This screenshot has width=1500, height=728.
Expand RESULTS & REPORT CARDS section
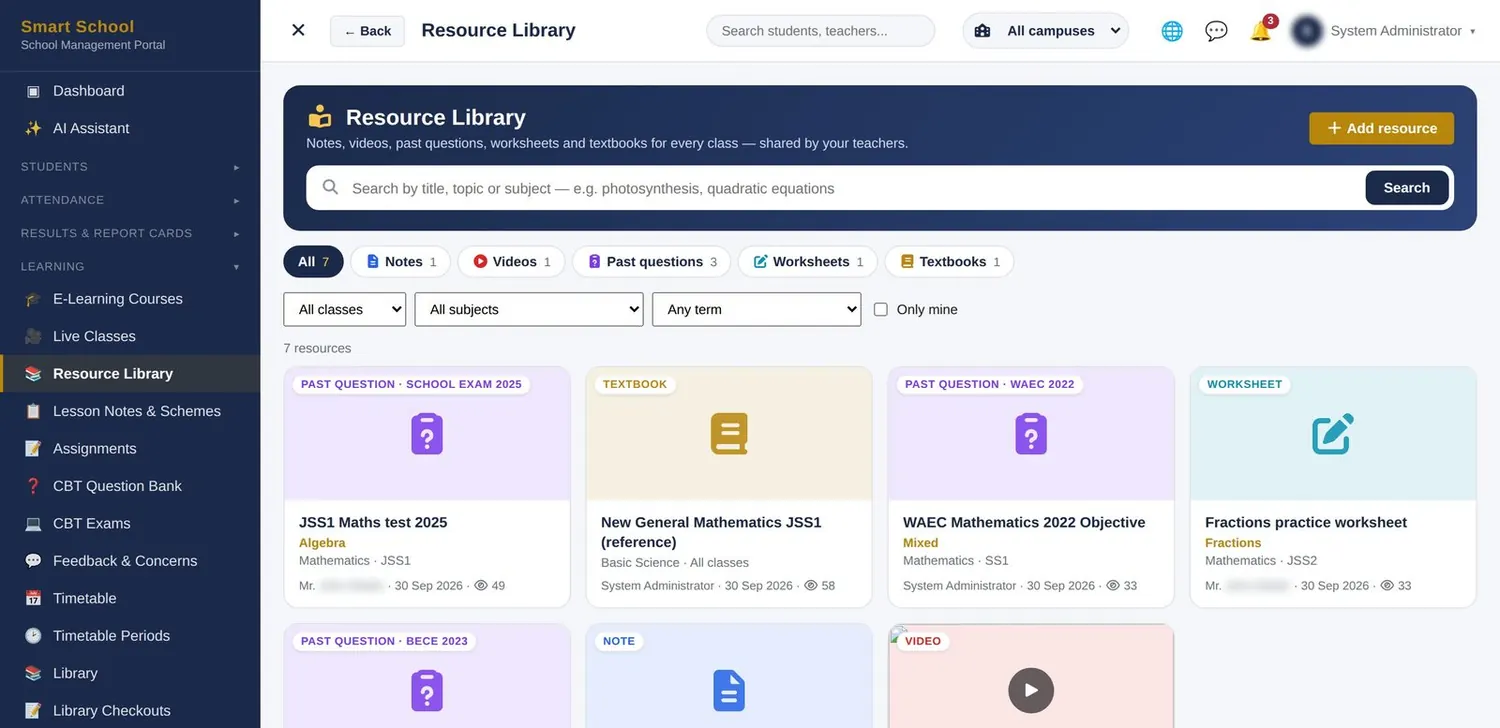(x=130, y=233)
